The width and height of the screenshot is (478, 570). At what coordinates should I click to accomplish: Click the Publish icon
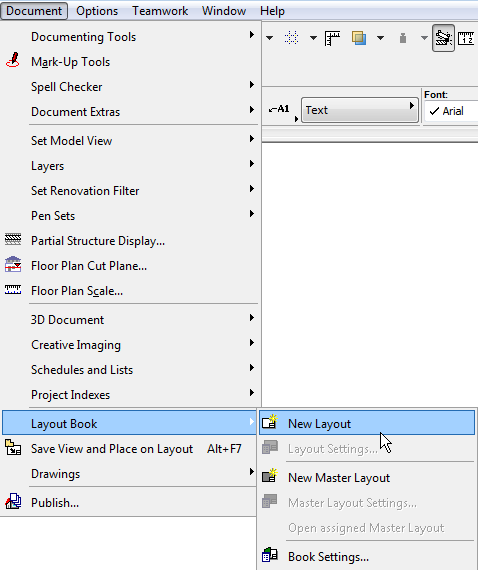tap(13, 501)
